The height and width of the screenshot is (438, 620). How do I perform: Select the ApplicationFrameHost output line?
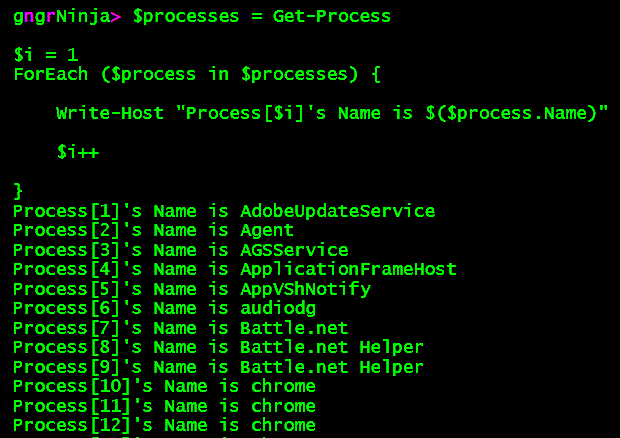pyautogui.click(x=234, y=269)
